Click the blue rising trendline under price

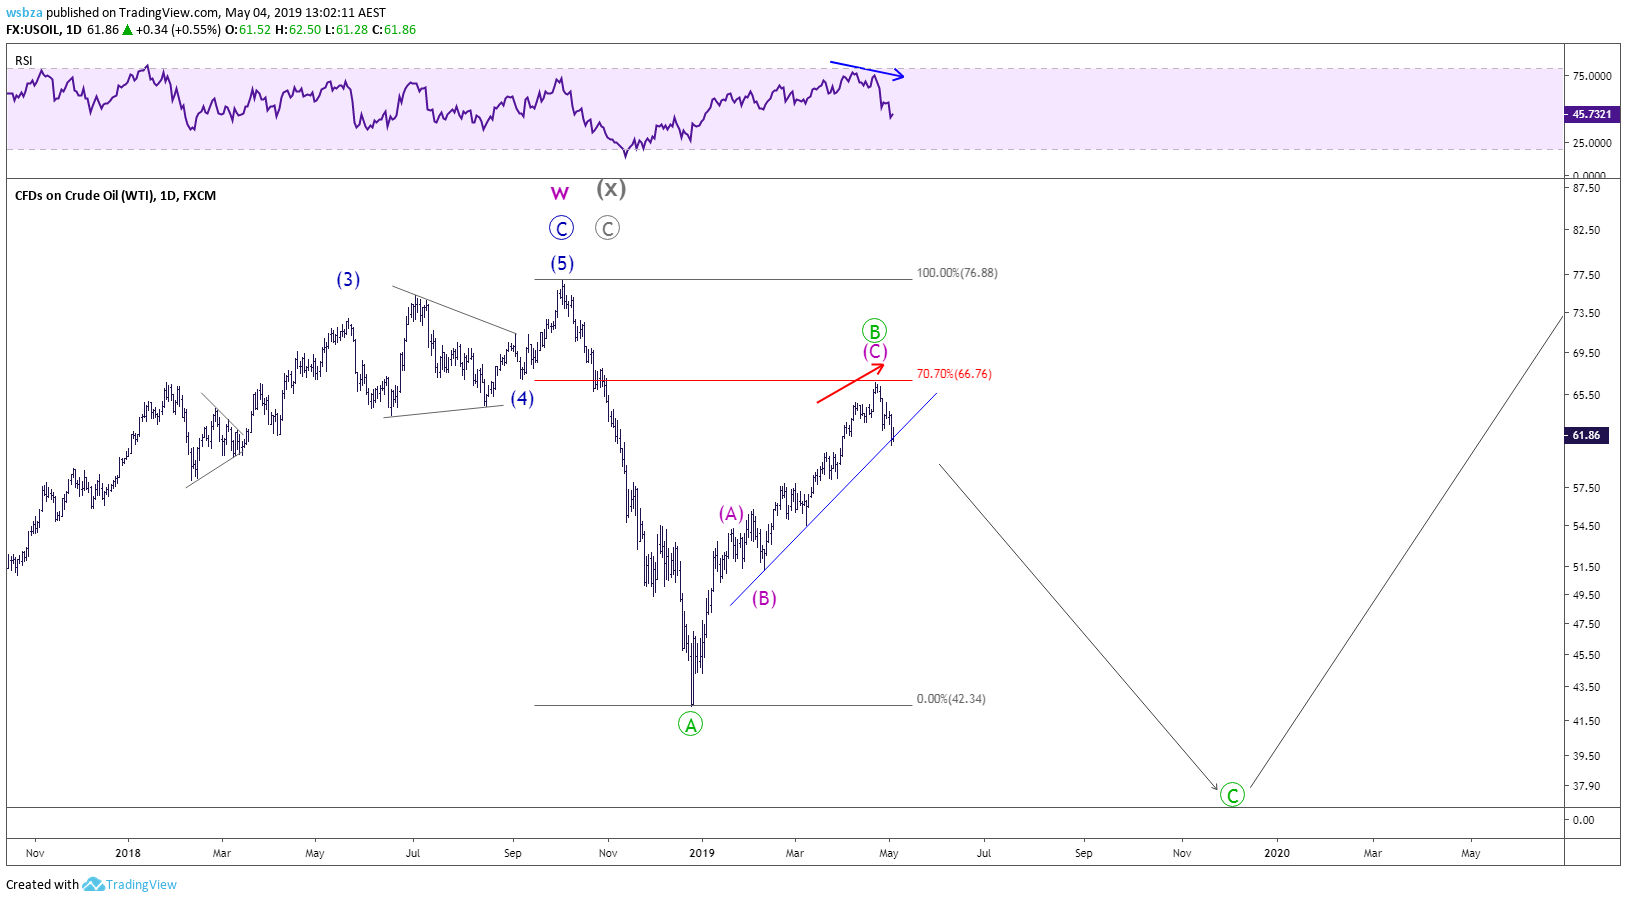tap(833, 500)
